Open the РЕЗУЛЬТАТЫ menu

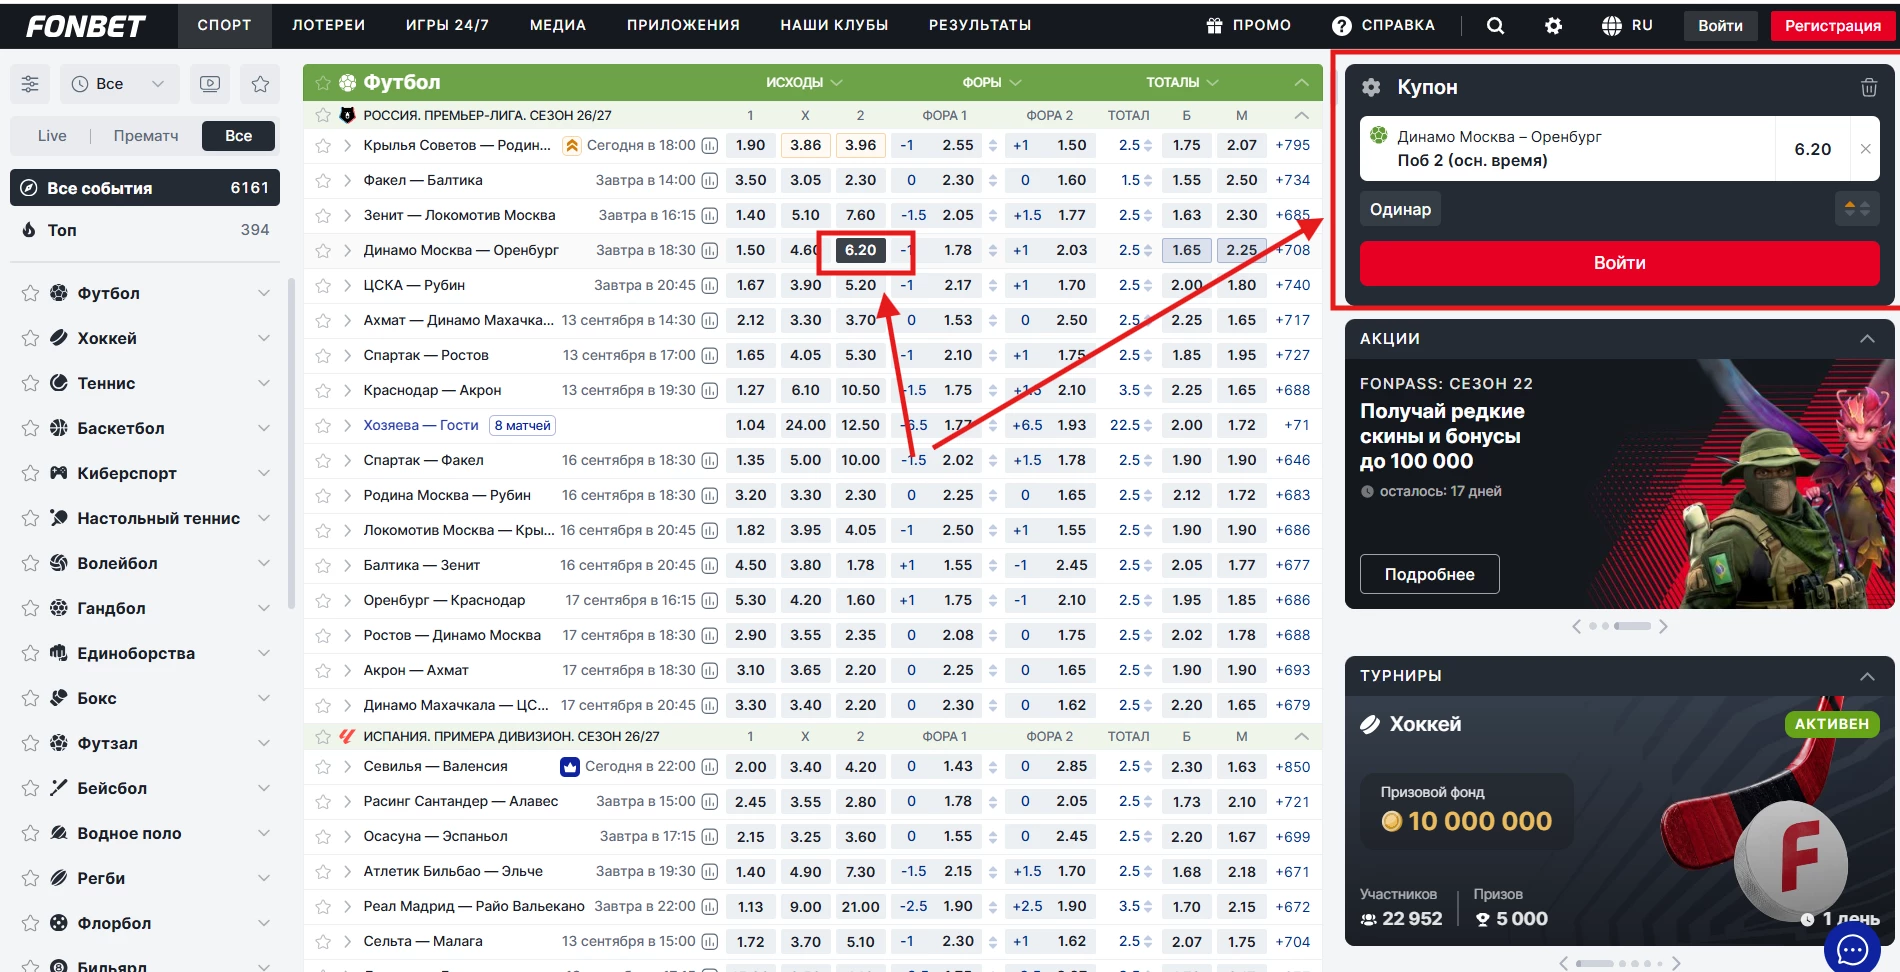[980, 25]
